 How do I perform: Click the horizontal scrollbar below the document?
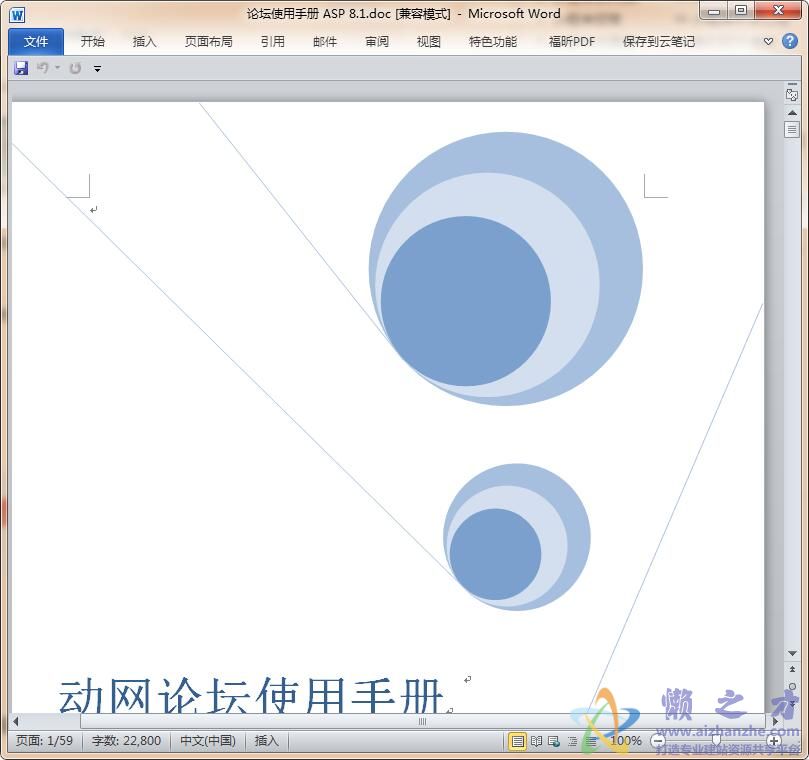[x=420, y=719]
